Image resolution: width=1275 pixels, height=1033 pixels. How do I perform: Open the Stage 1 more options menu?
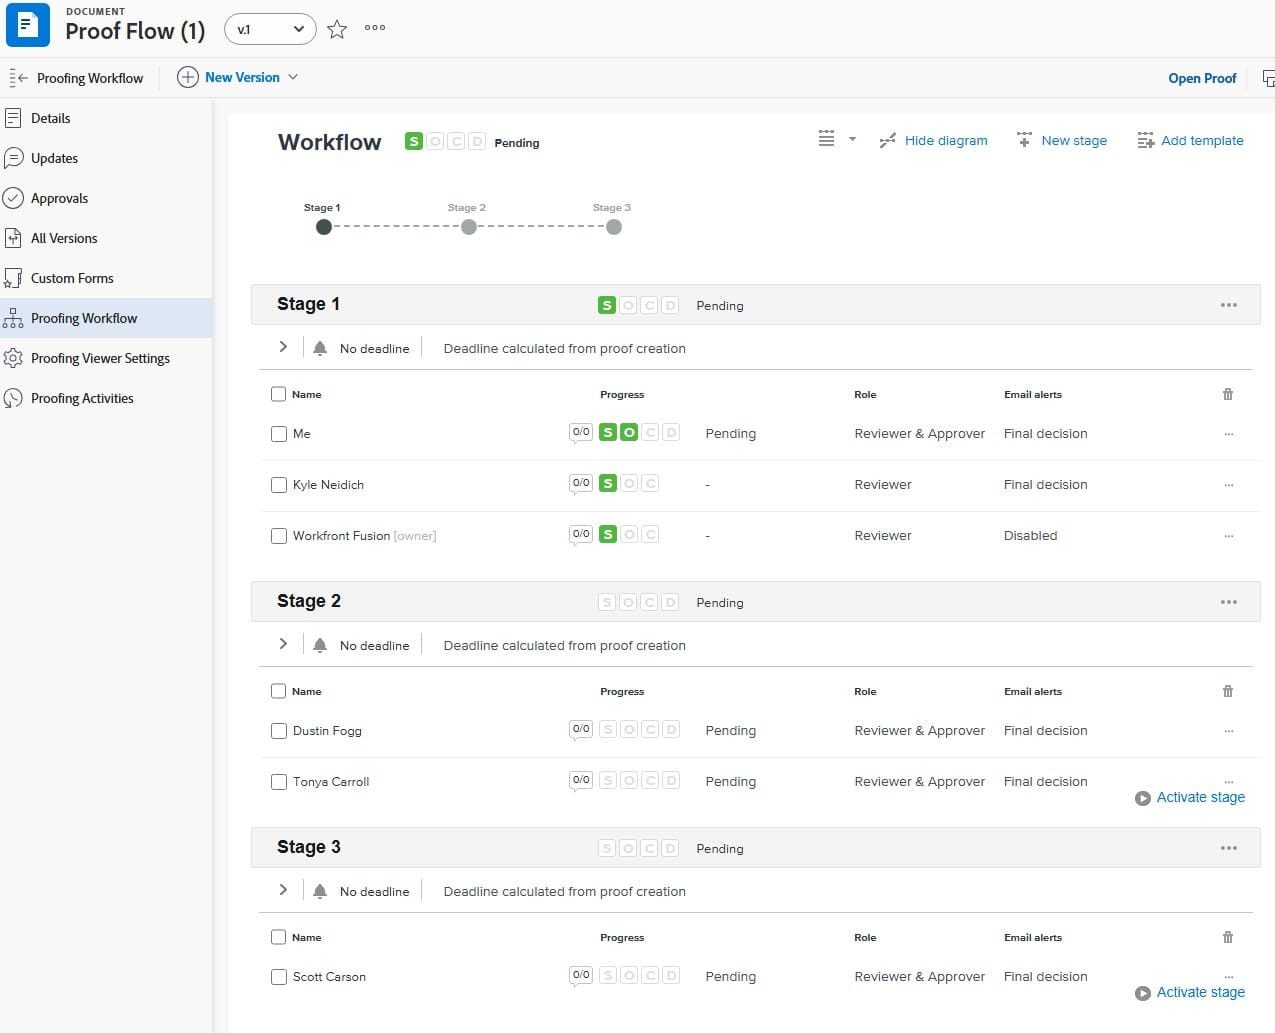[1229, 305]
